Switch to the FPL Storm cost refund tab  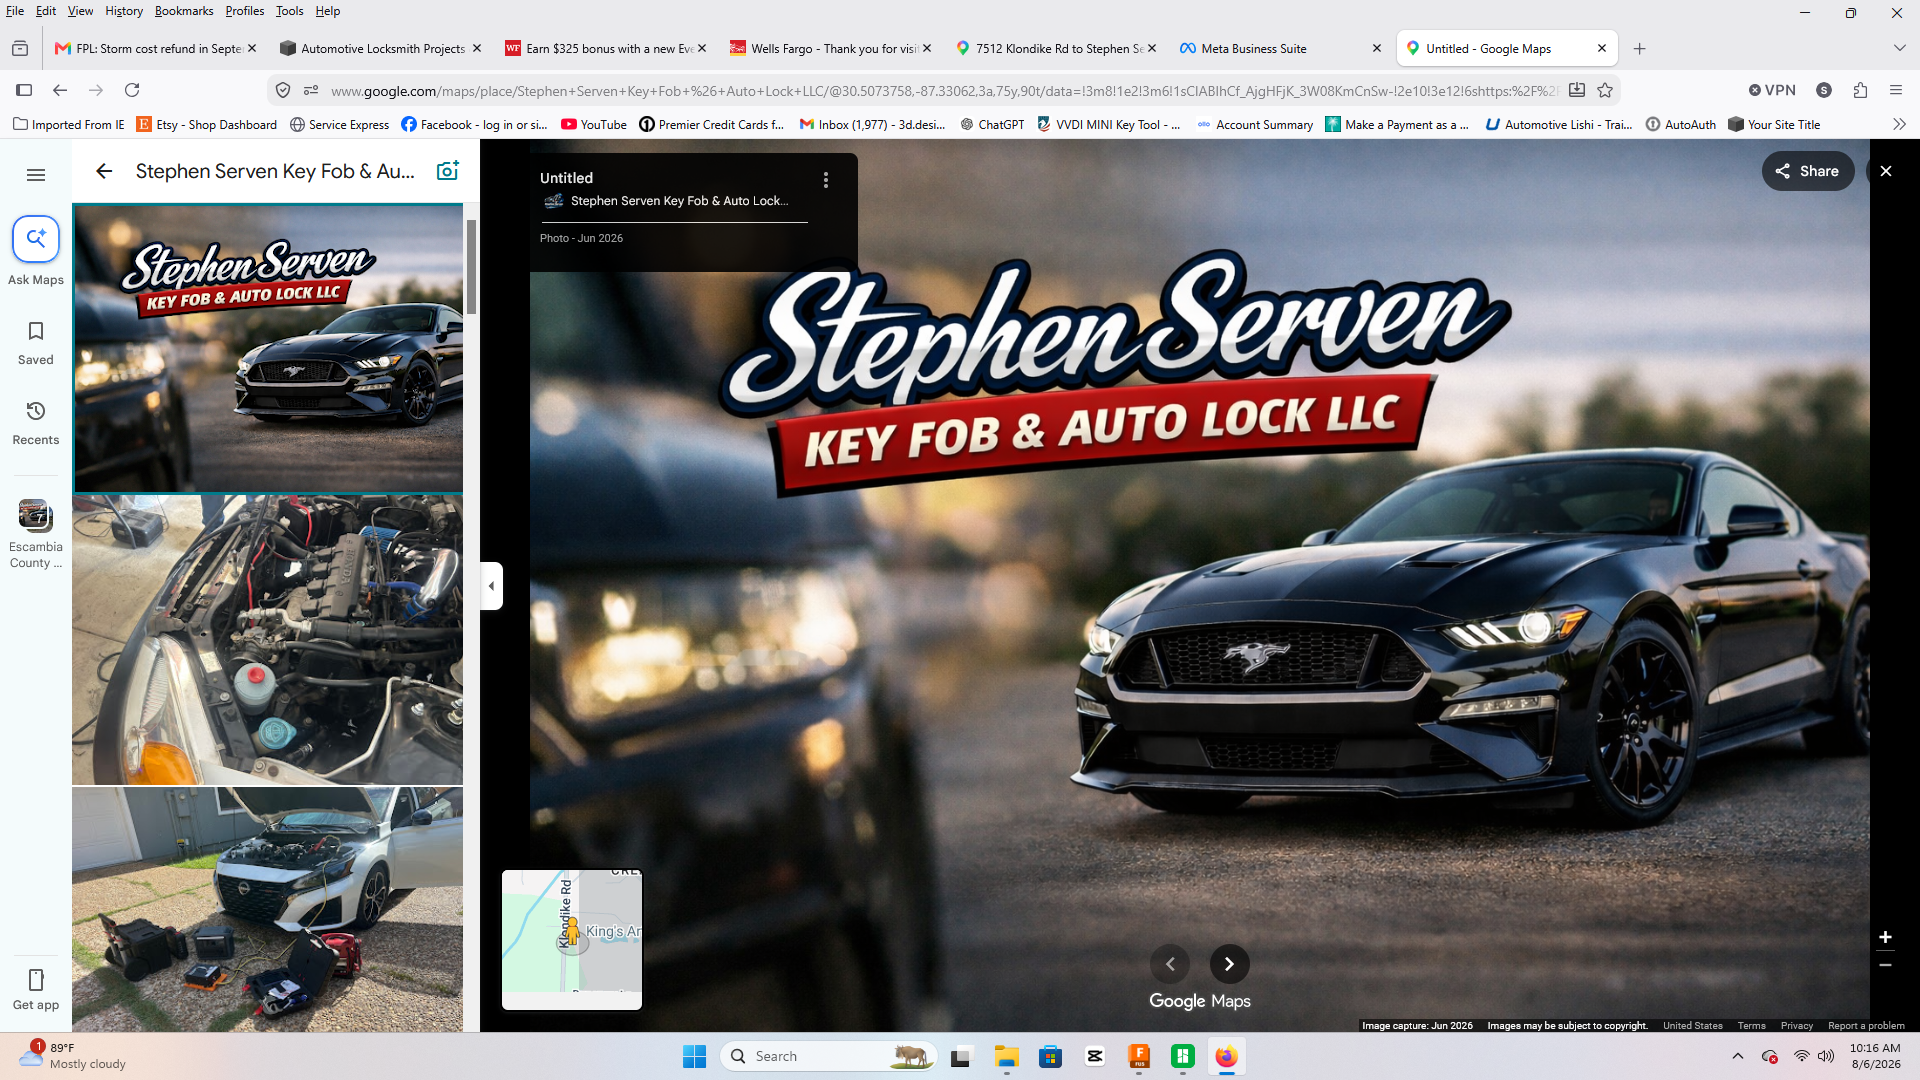click(x=156, y=48)
